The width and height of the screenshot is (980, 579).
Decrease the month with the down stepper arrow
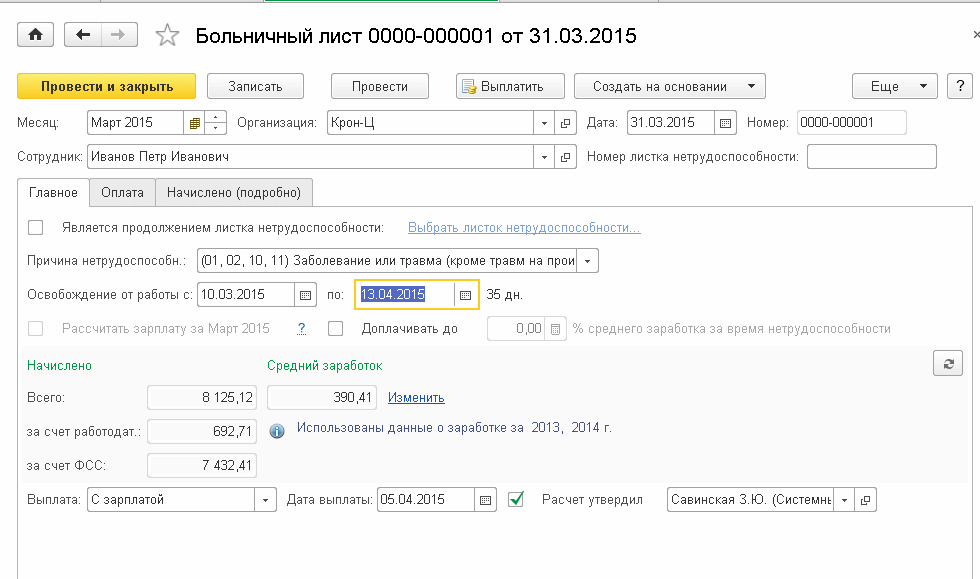point(216,128)
